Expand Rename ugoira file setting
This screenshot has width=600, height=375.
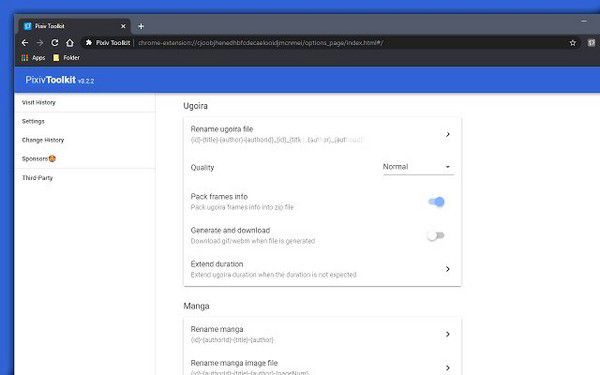tap(322, 134)
